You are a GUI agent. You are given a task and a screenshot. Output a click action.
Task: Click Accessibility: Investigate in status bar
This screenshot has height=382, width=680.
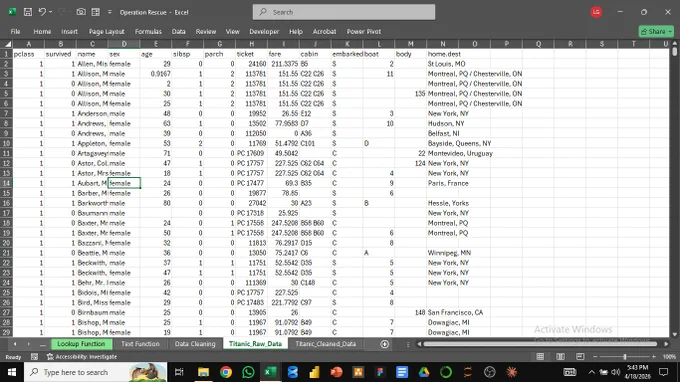82,357
